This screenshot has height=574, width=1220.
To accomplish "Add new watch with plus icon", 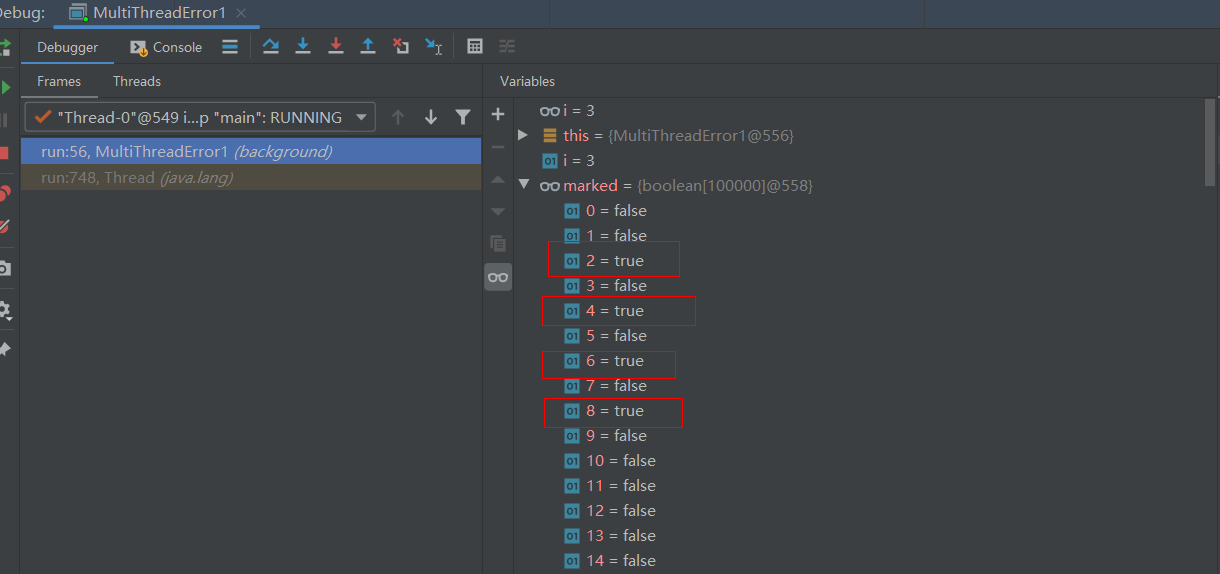I will (498, 115).
